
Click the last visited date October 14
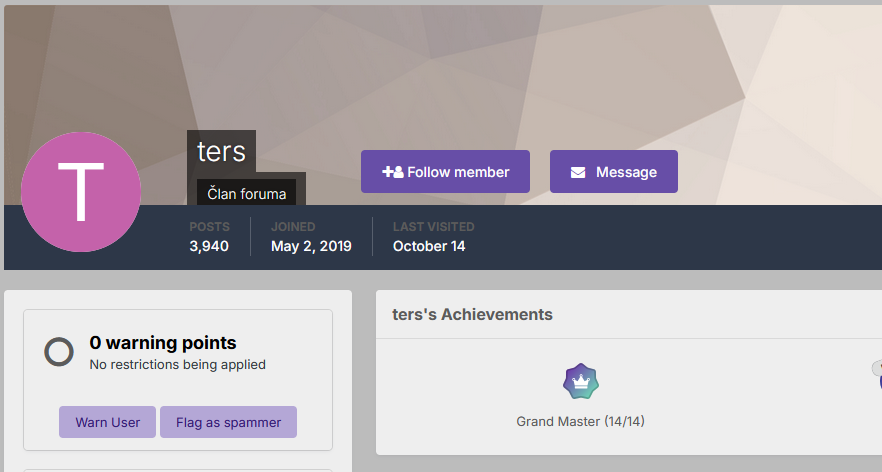pos(429,246)
